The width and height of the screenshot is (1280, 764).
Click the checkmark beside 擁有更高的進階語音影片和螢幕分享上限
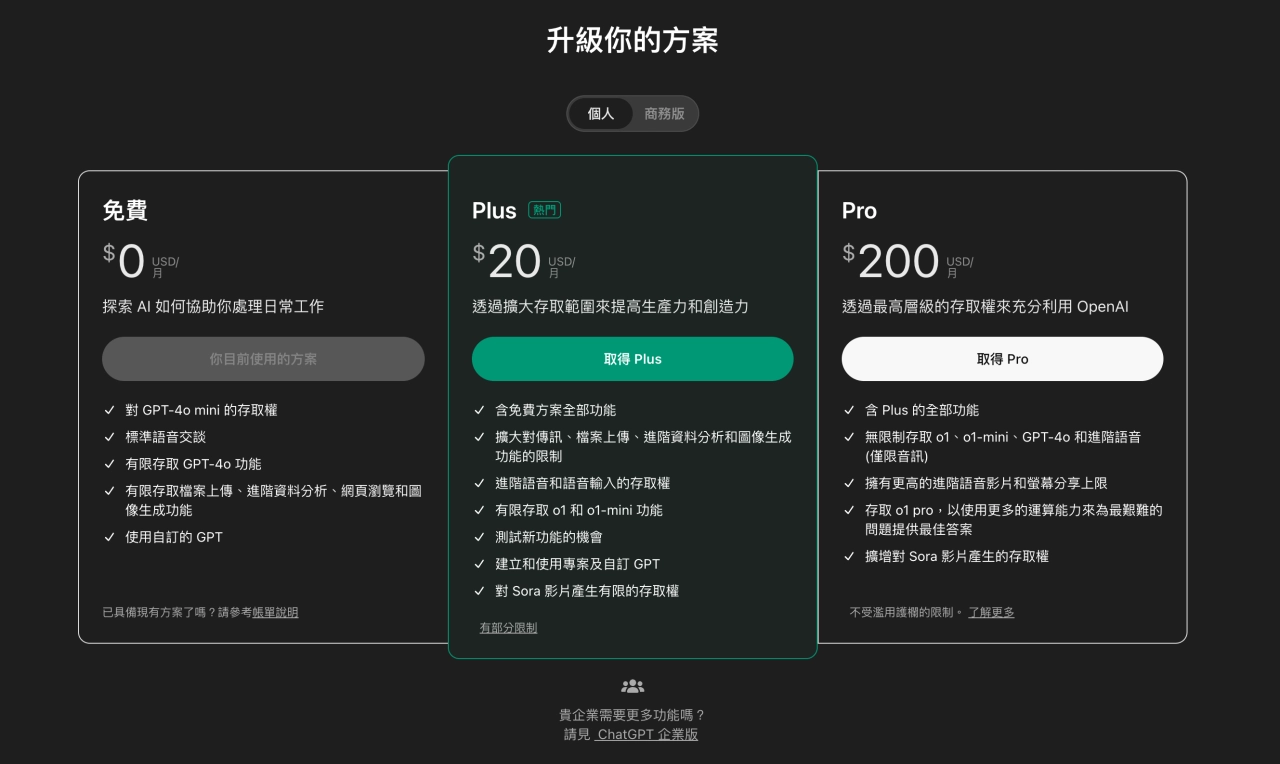849,483
